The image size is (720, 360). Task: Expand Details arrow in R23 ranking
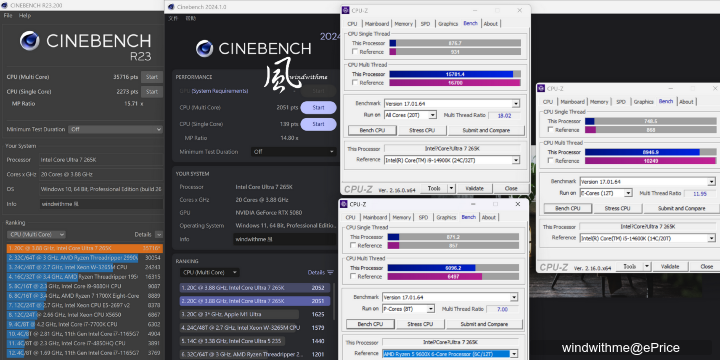[x=158, y=235]
